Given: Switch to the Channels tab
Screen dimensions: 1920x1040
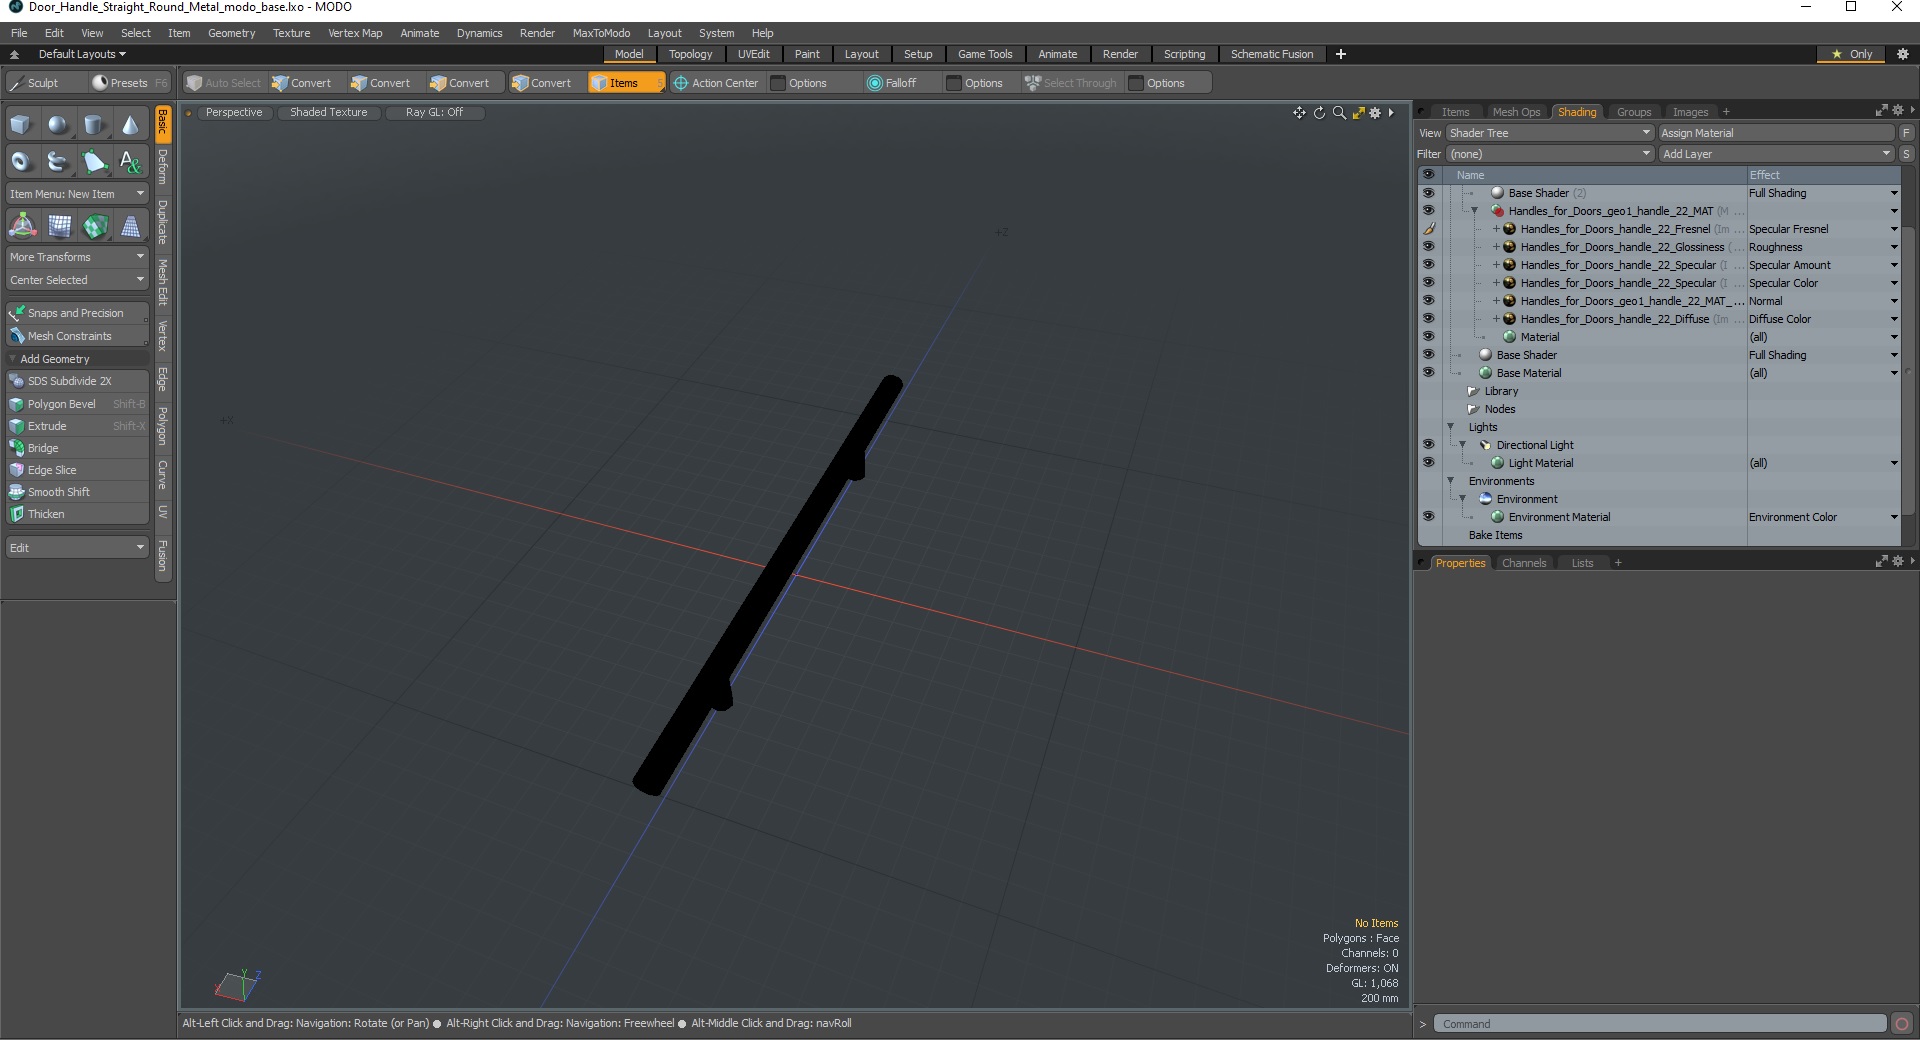Looking at the screenshot, I should click(x=1523, y=563).
